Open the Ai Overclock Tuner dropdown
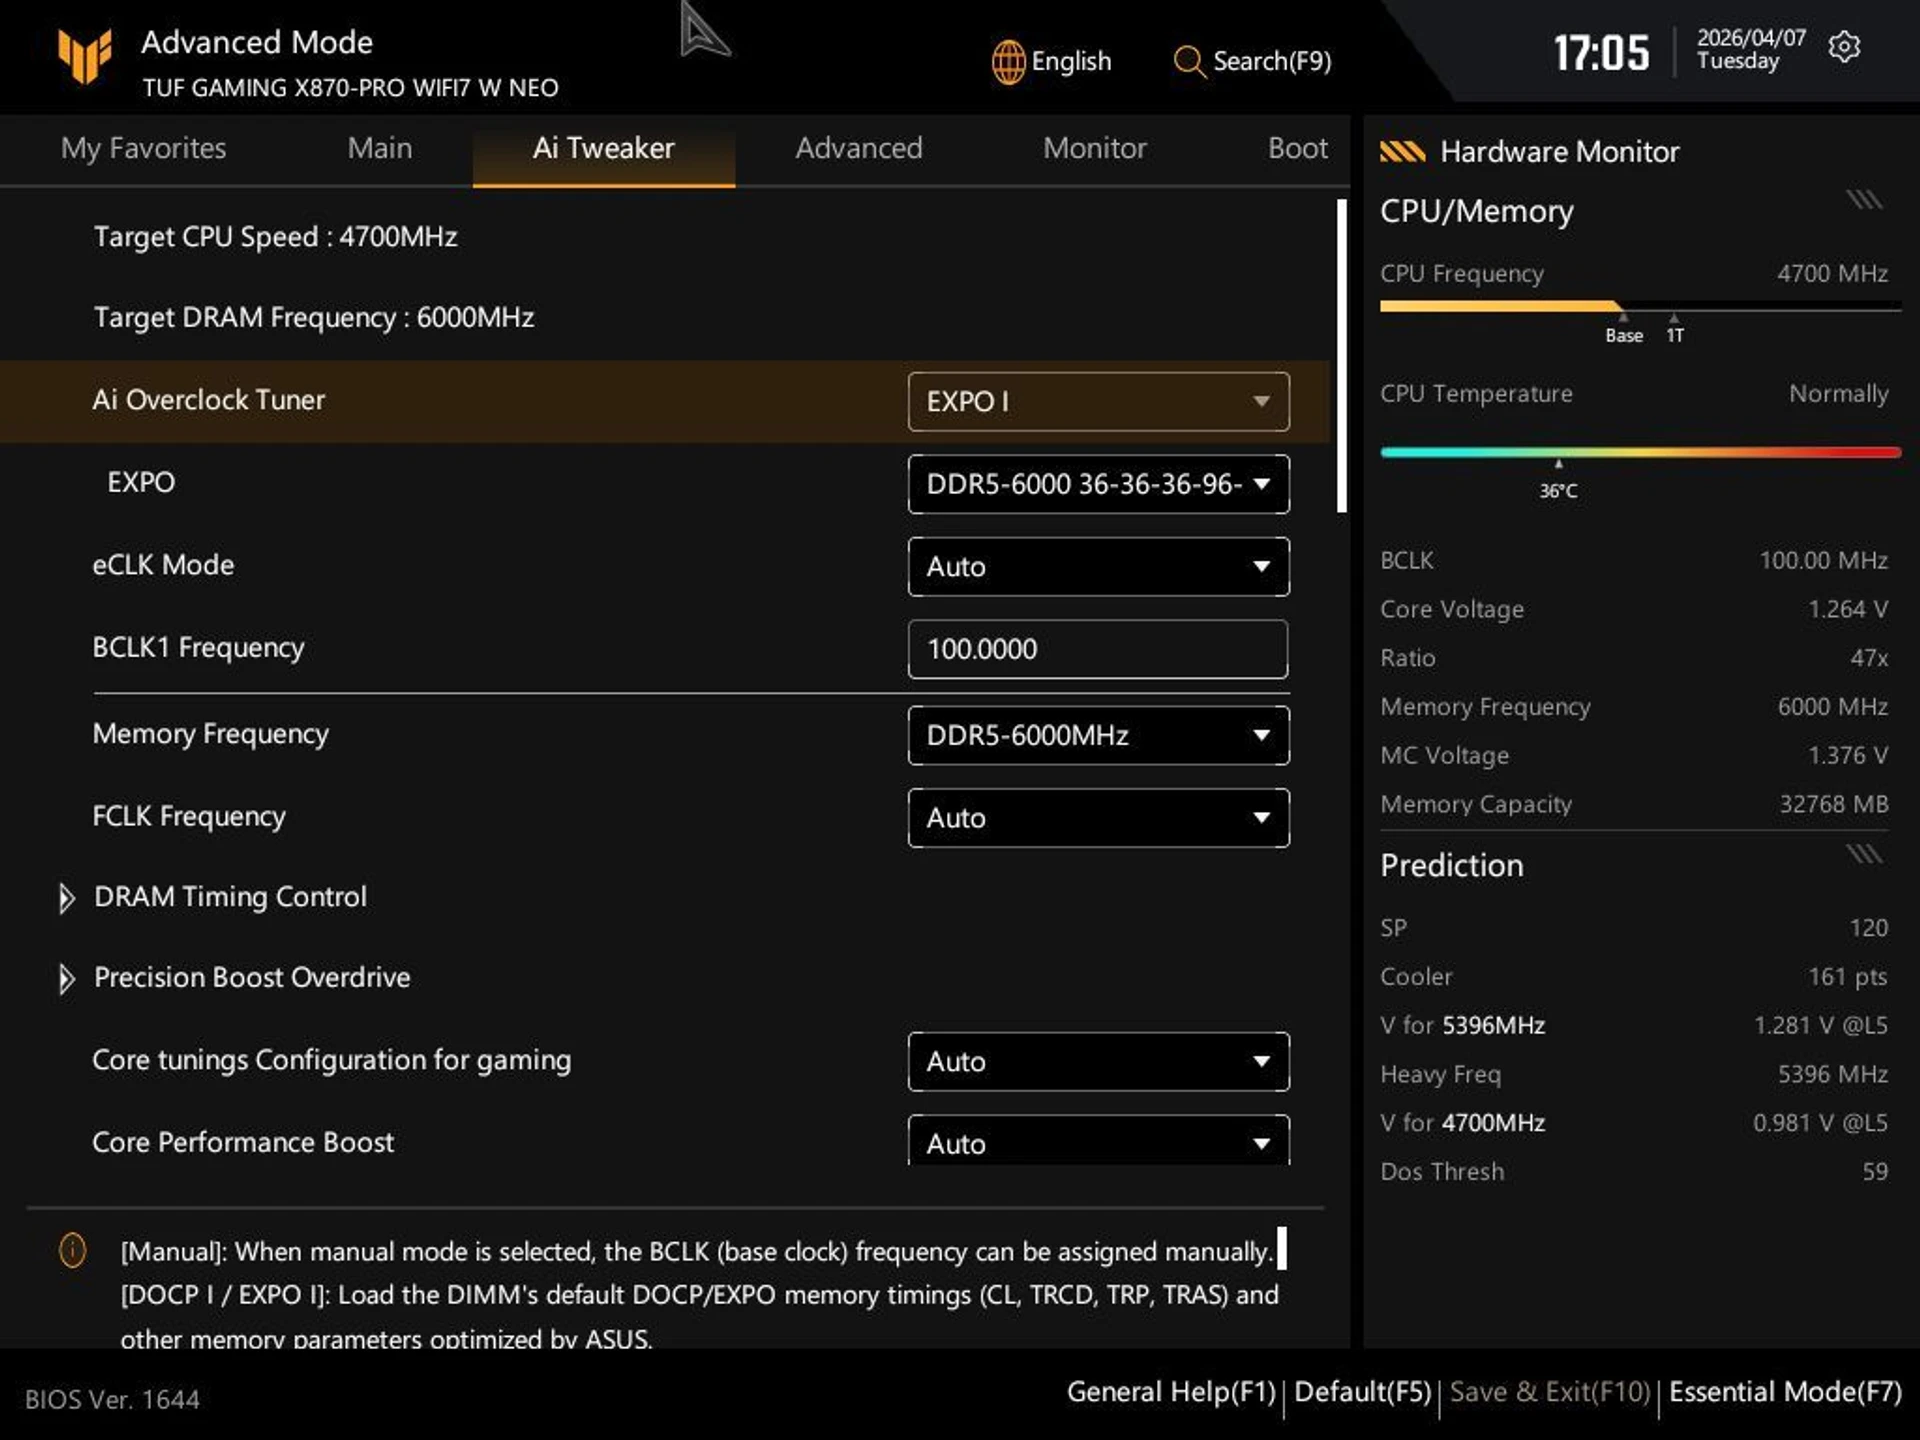 coord(1098,401)
